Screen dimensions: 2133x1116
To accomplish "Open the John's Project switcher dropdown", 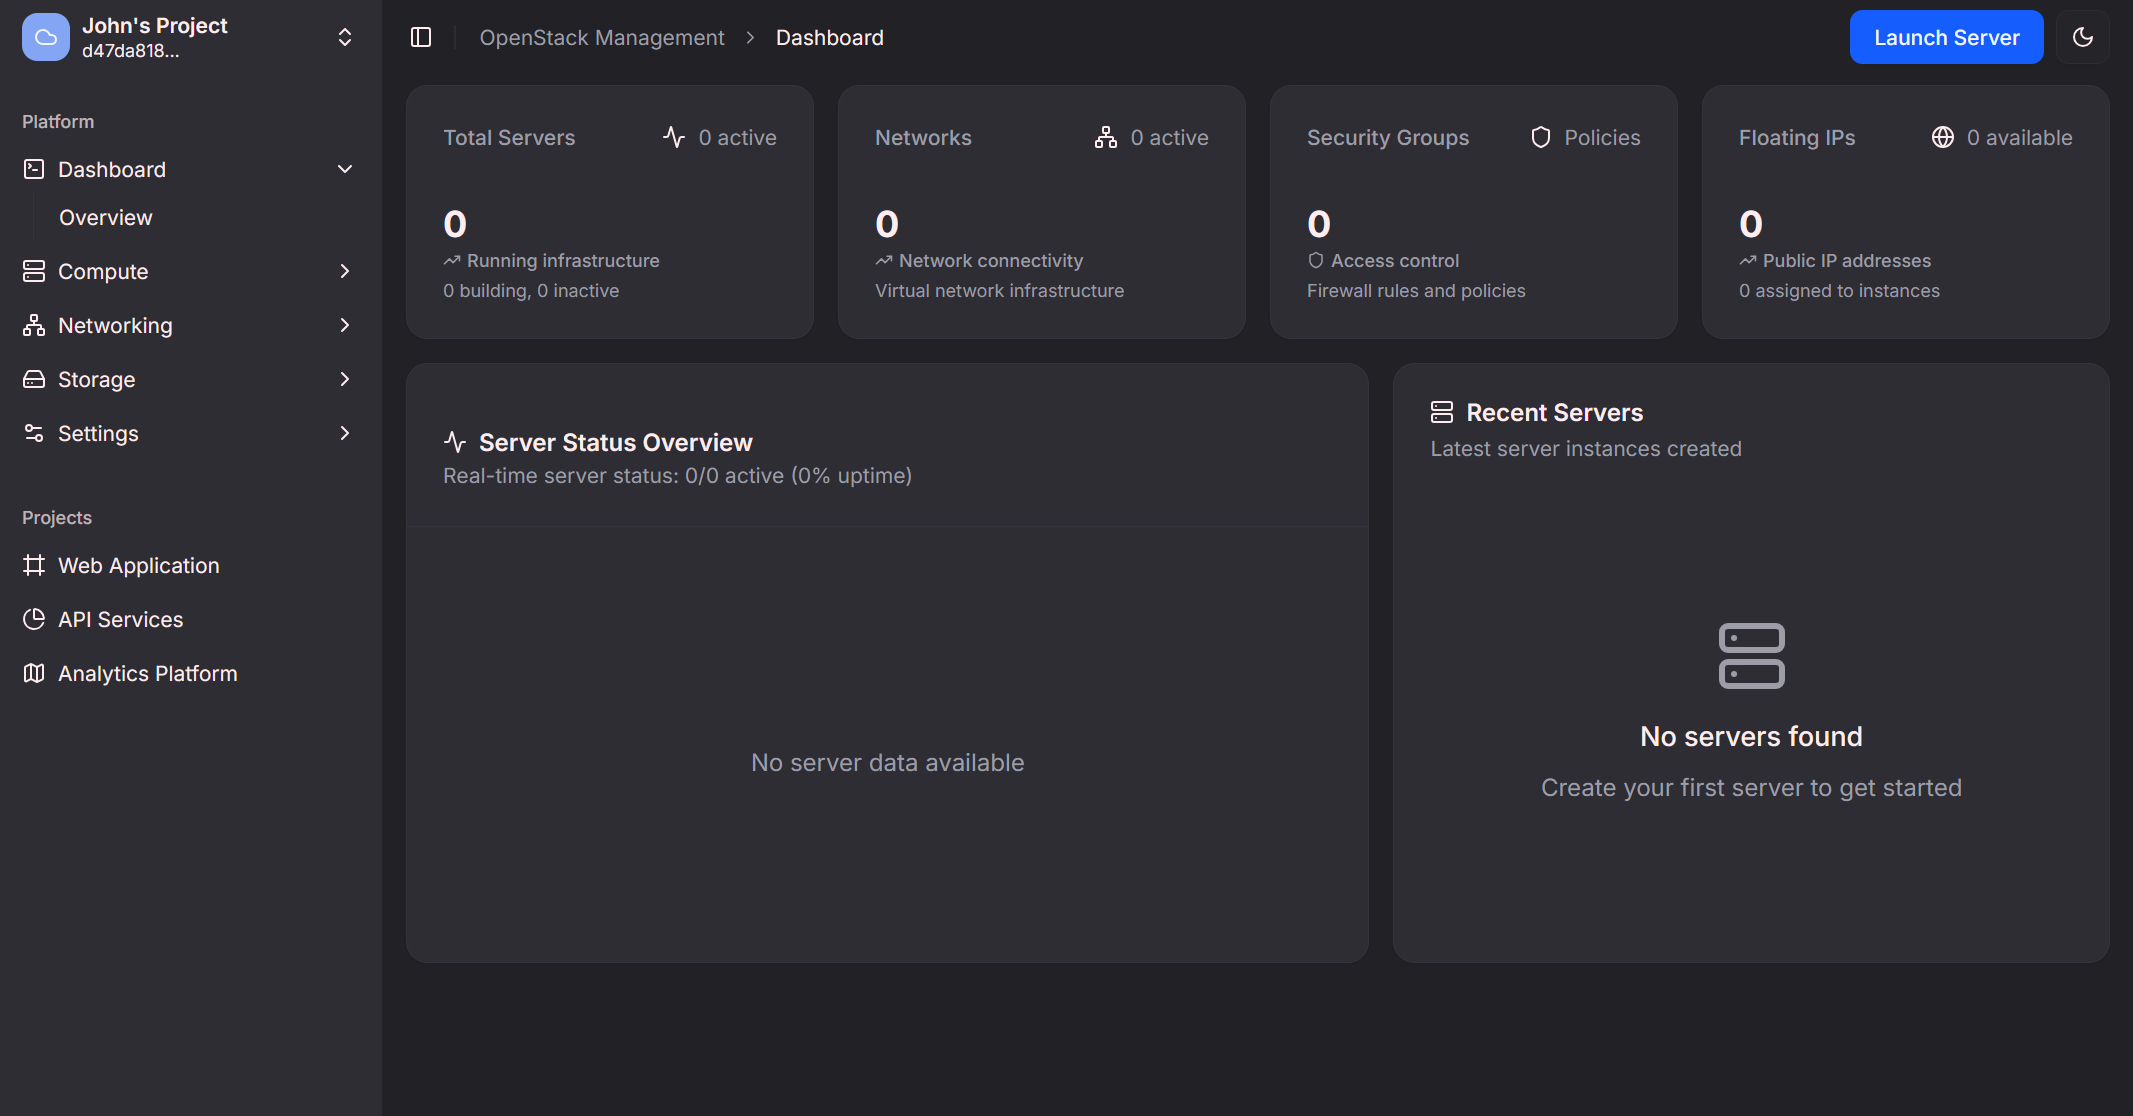I will pyautogui.click(x=345, y=37).
